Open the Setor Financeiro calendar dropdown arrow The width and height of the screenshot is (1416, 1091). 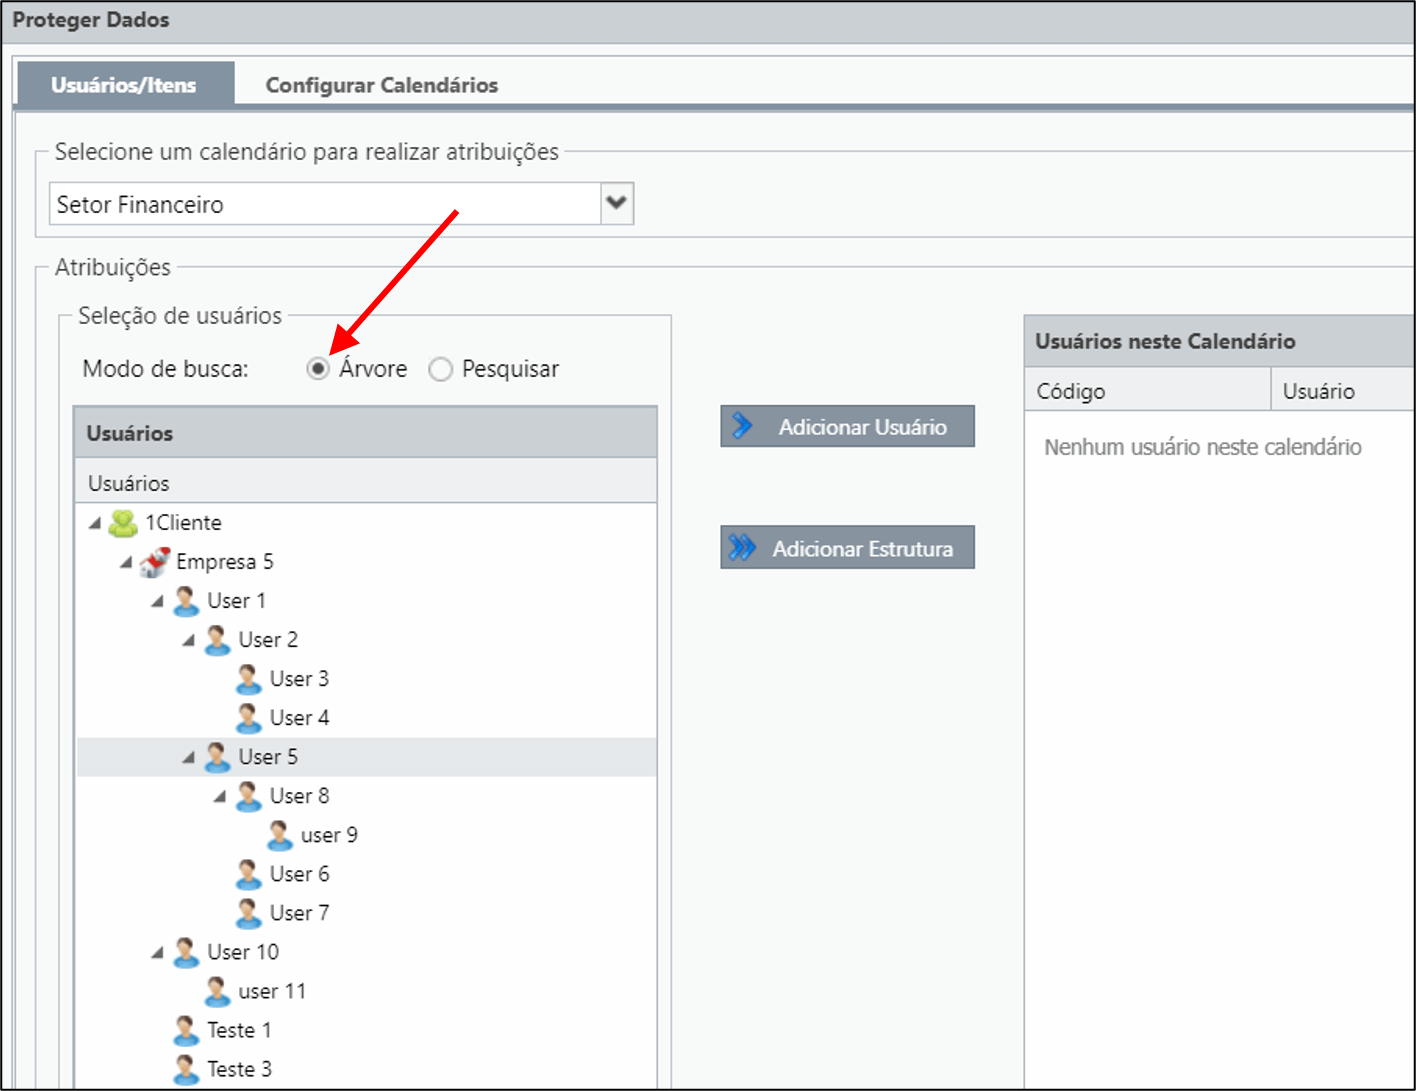(617, 203)
